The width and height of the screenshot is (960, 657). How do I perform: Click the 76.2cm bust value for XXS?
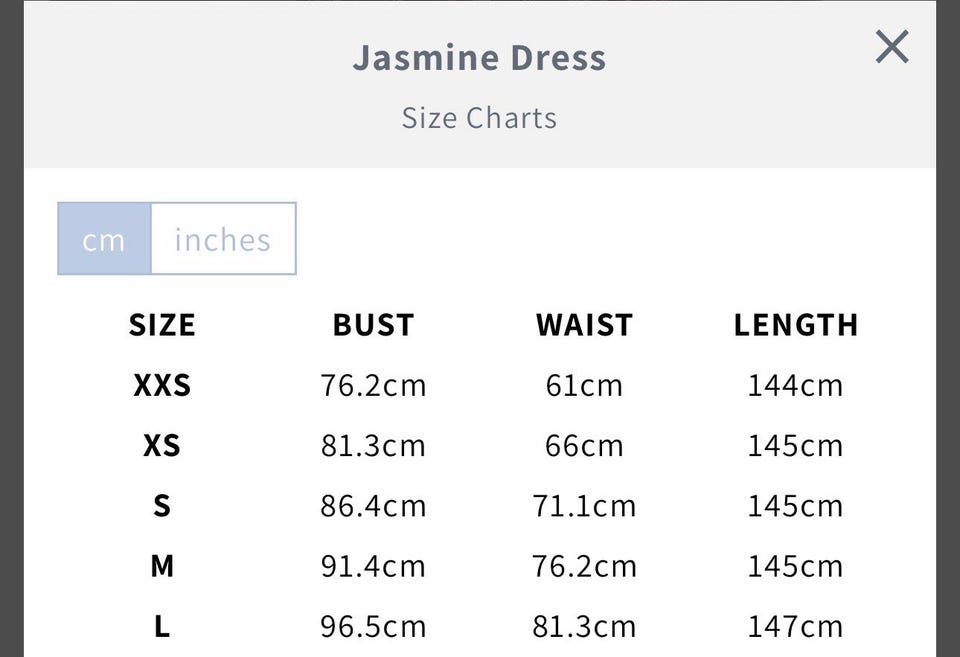(x=373, y=385)
